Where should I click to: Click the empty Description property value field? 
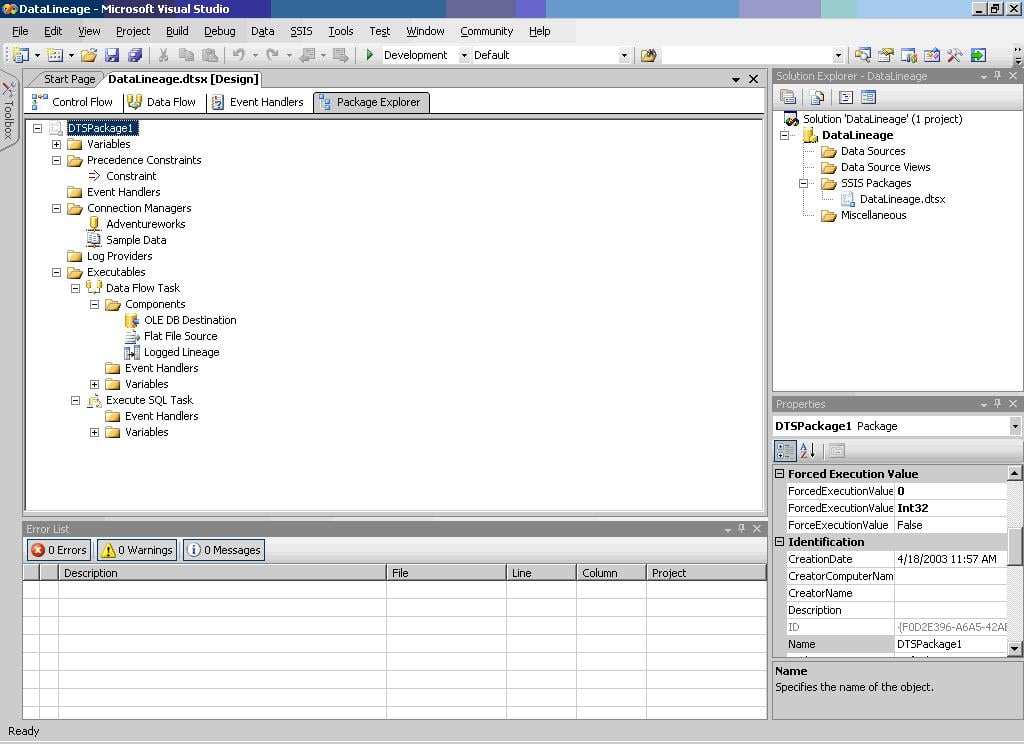coord(950,610)
